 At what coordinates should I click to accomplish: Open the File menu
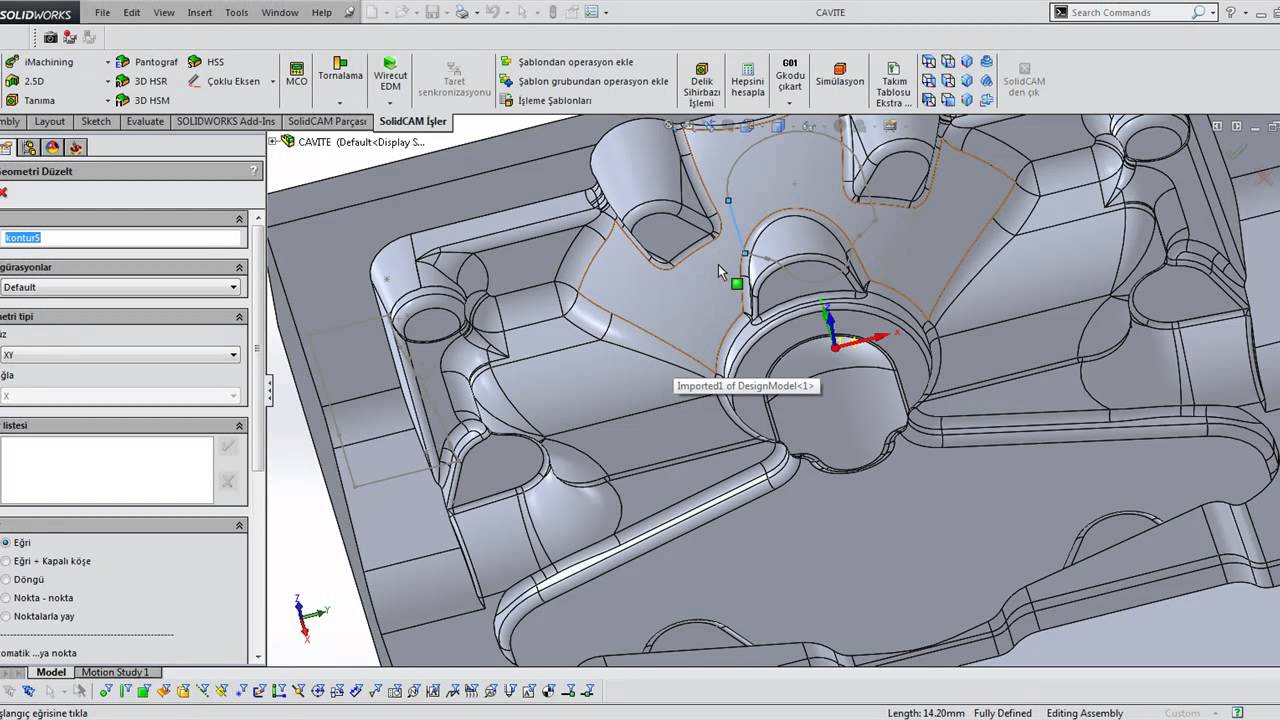tap(103, 13)
